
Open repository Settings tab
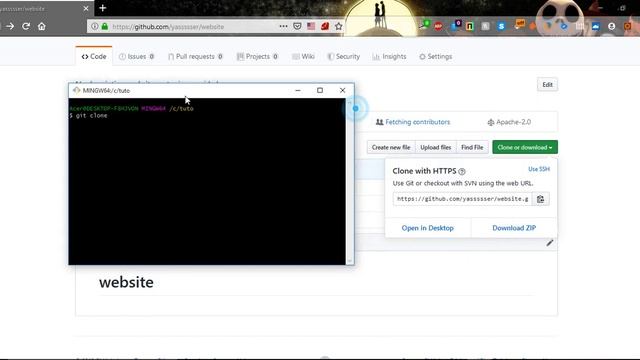point(436,56)
